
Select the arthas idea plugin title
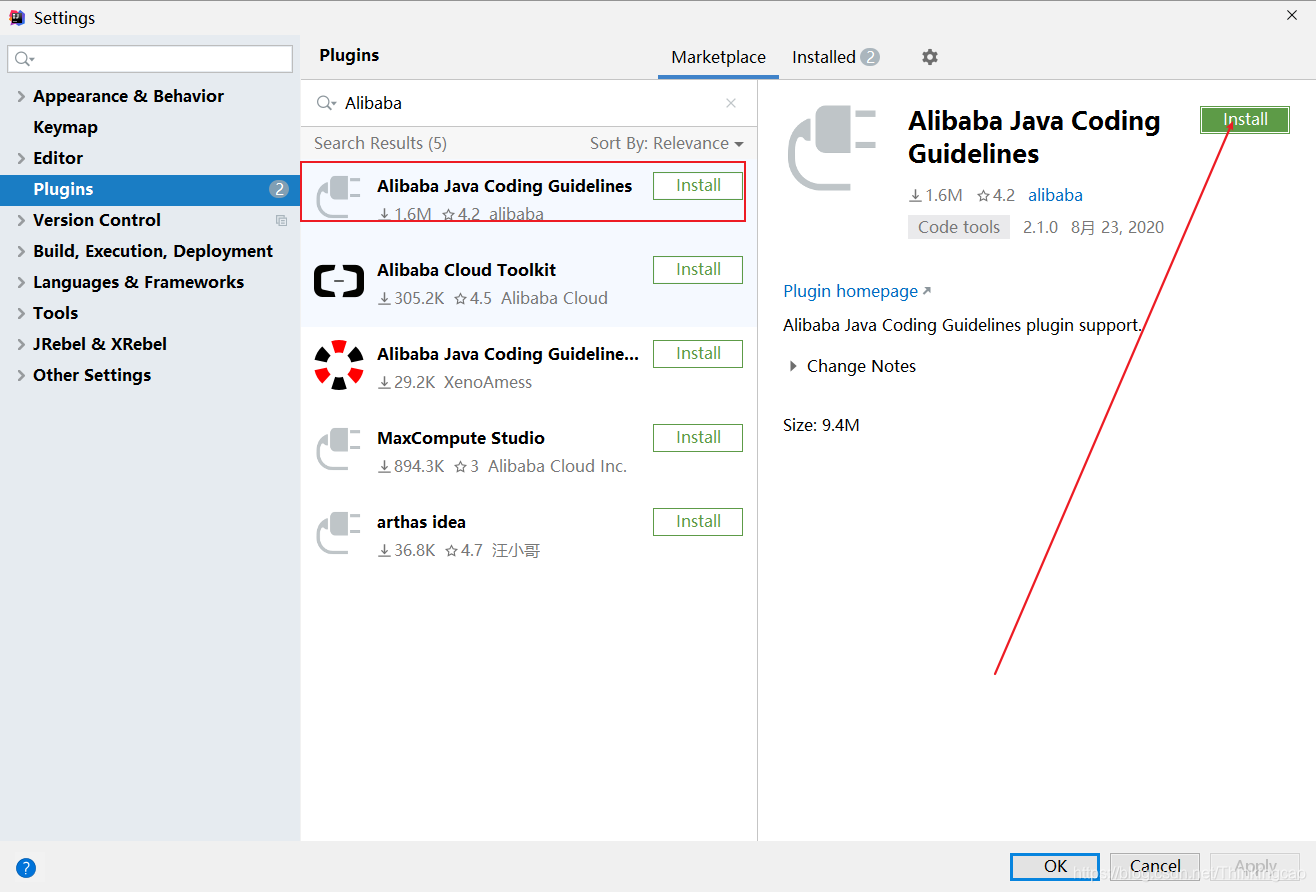[x=421, y=522]
